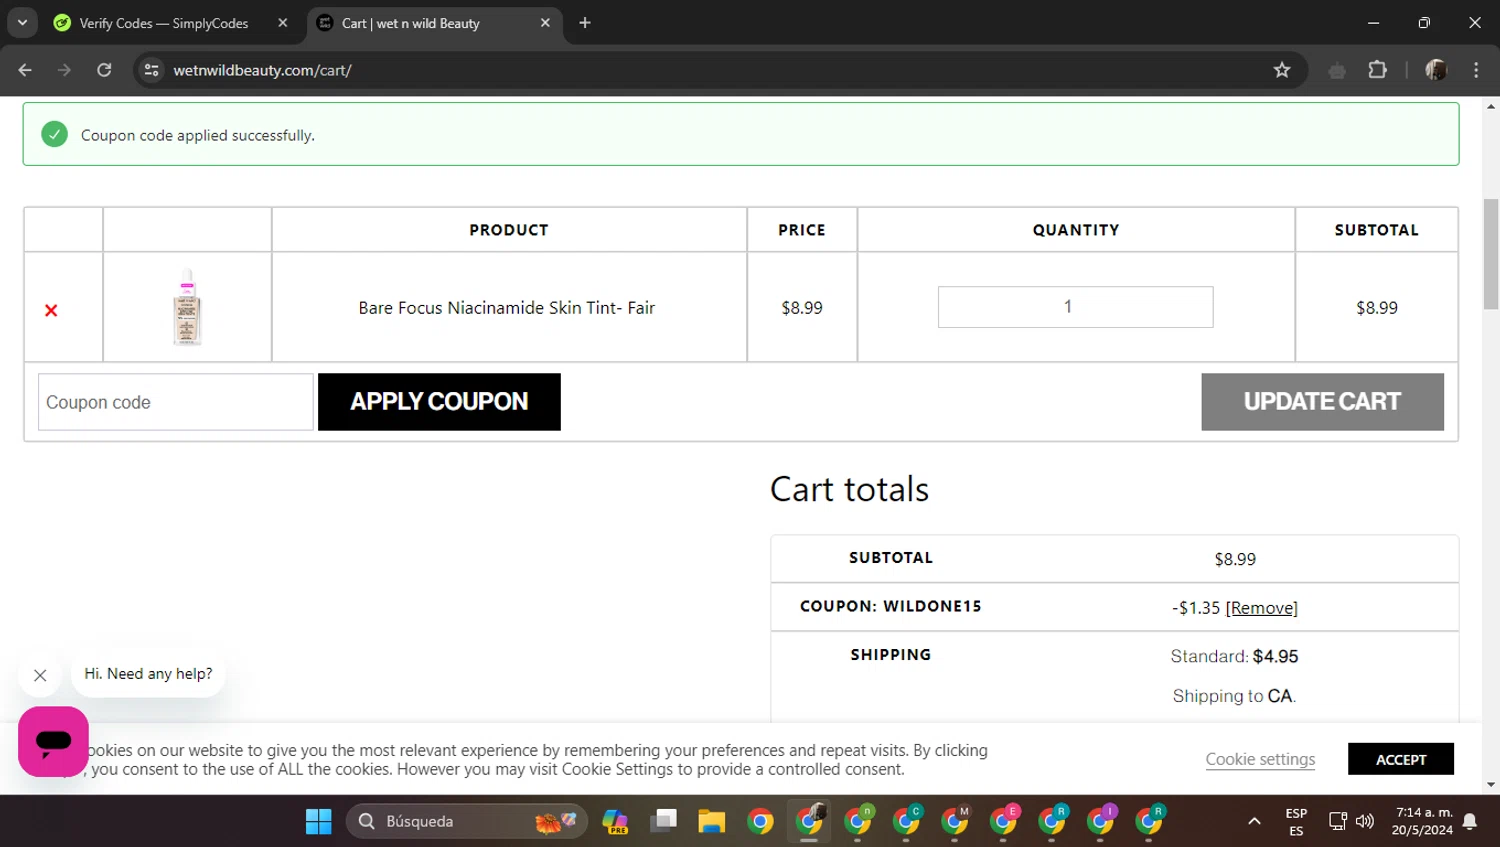Open the volume control in the tray
Viewport: 1500px width, 847px height.
pyautogui.click(x=1365, y=821)
